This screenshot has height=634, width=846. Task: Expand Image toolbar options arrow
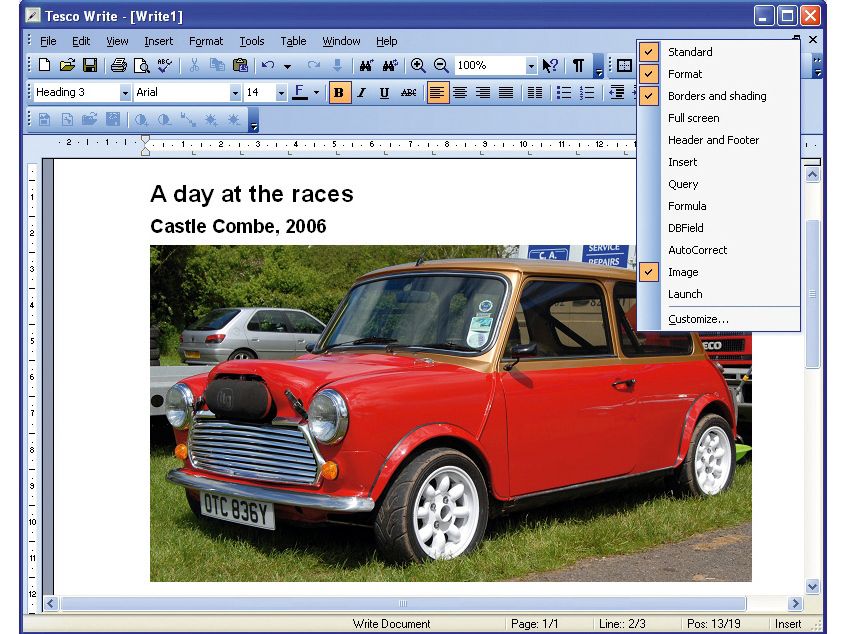tap(254, 120)
